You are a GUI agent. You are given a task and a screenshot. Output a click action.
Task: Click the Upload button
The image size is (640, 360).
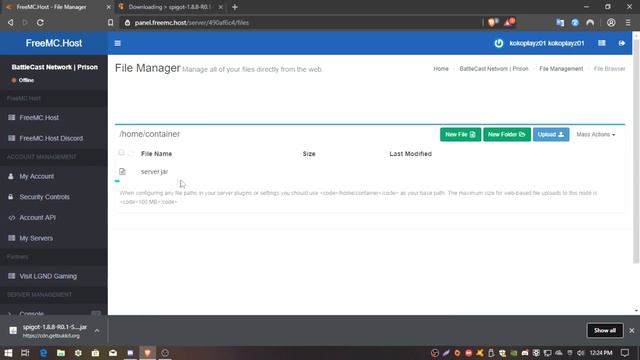551,134
